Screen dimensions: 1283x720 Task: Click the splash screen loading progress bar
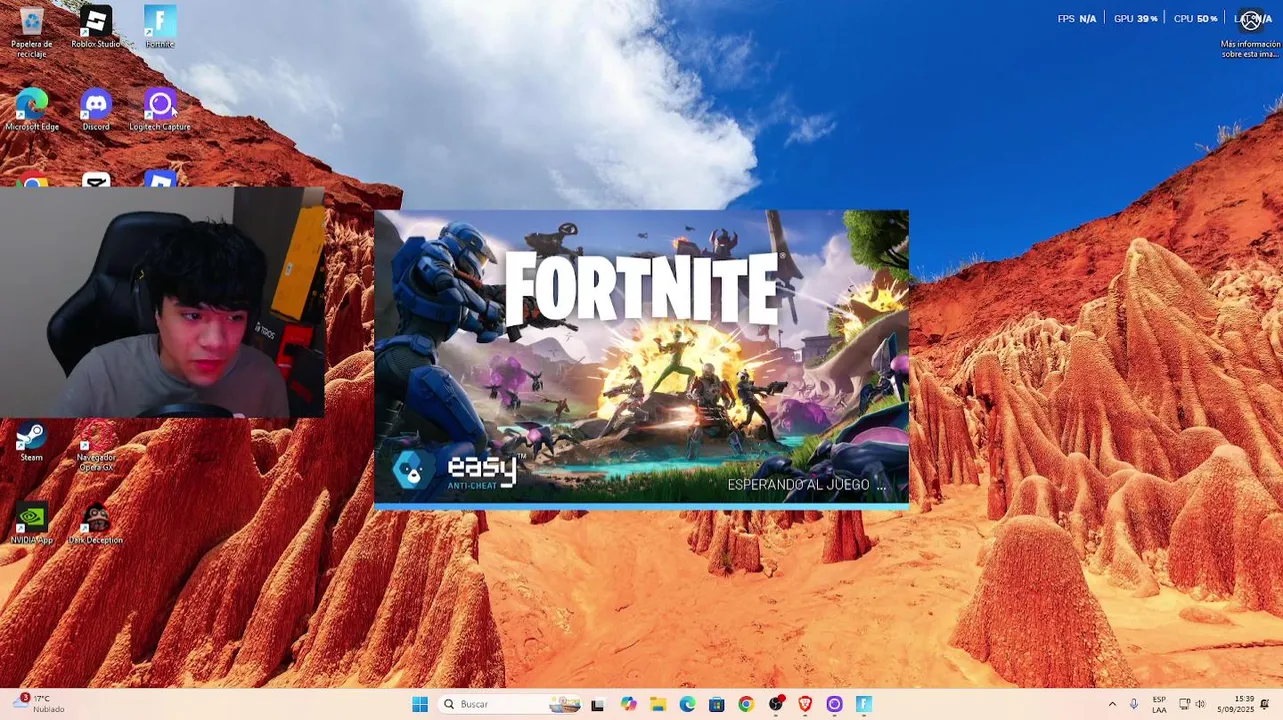pos(641,507)
